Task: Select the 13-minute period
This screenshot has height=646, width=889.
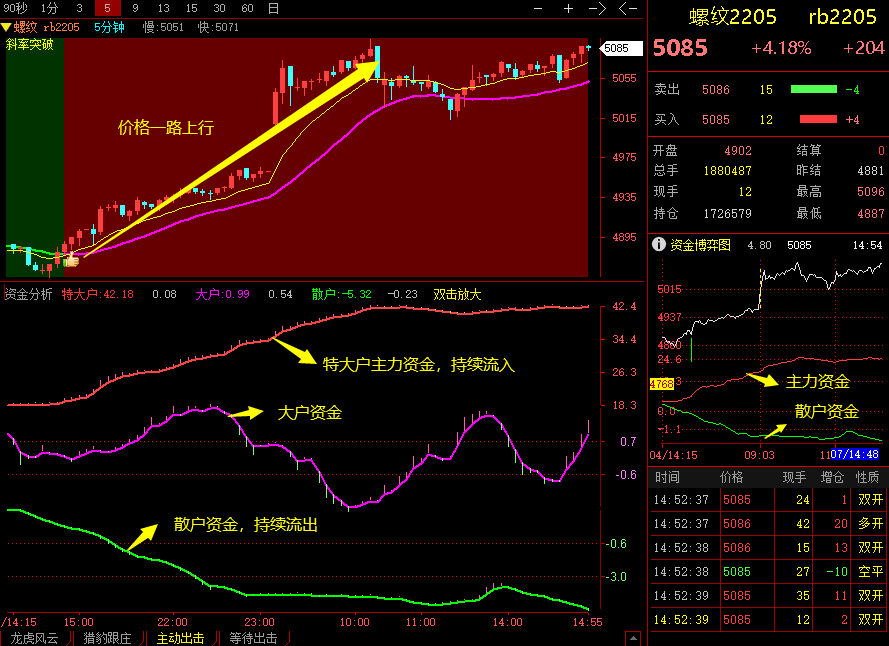Action: click(164, 8)
